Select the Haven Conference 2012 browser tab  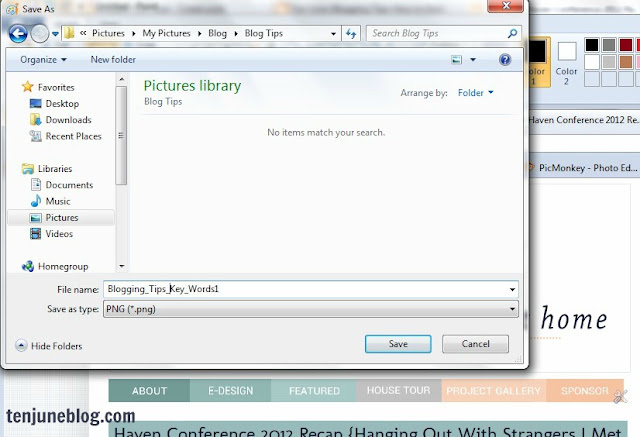click(584, 120)
